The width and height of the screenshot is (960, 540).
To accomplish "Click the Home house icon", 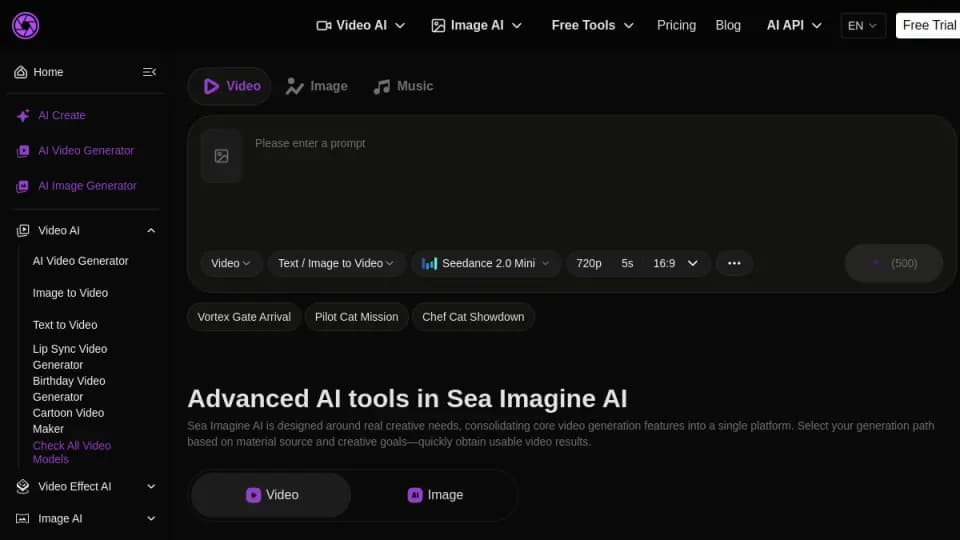I will (21, 72).
